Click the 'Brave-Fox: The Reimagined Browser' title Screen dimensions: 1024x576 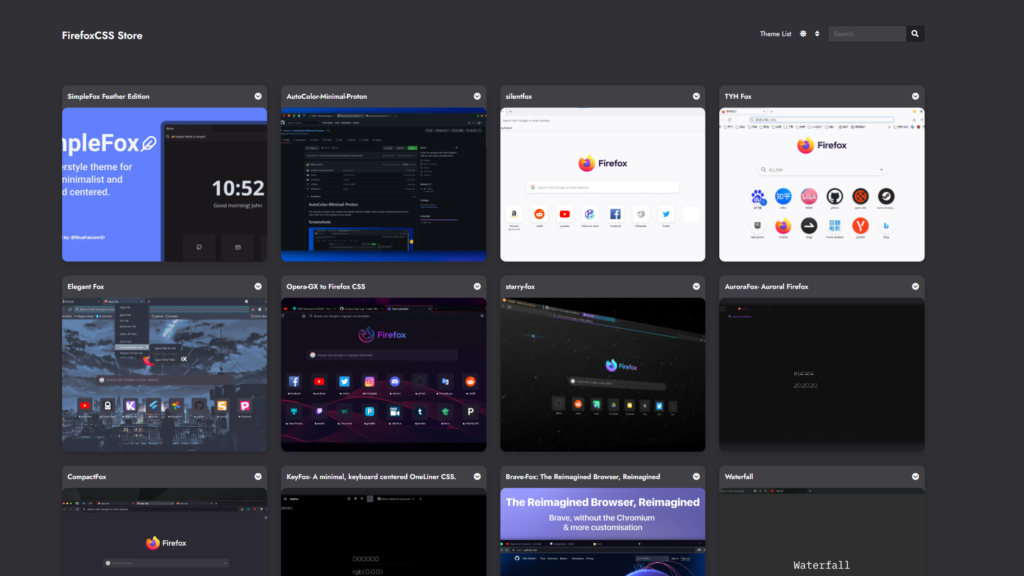583,477
